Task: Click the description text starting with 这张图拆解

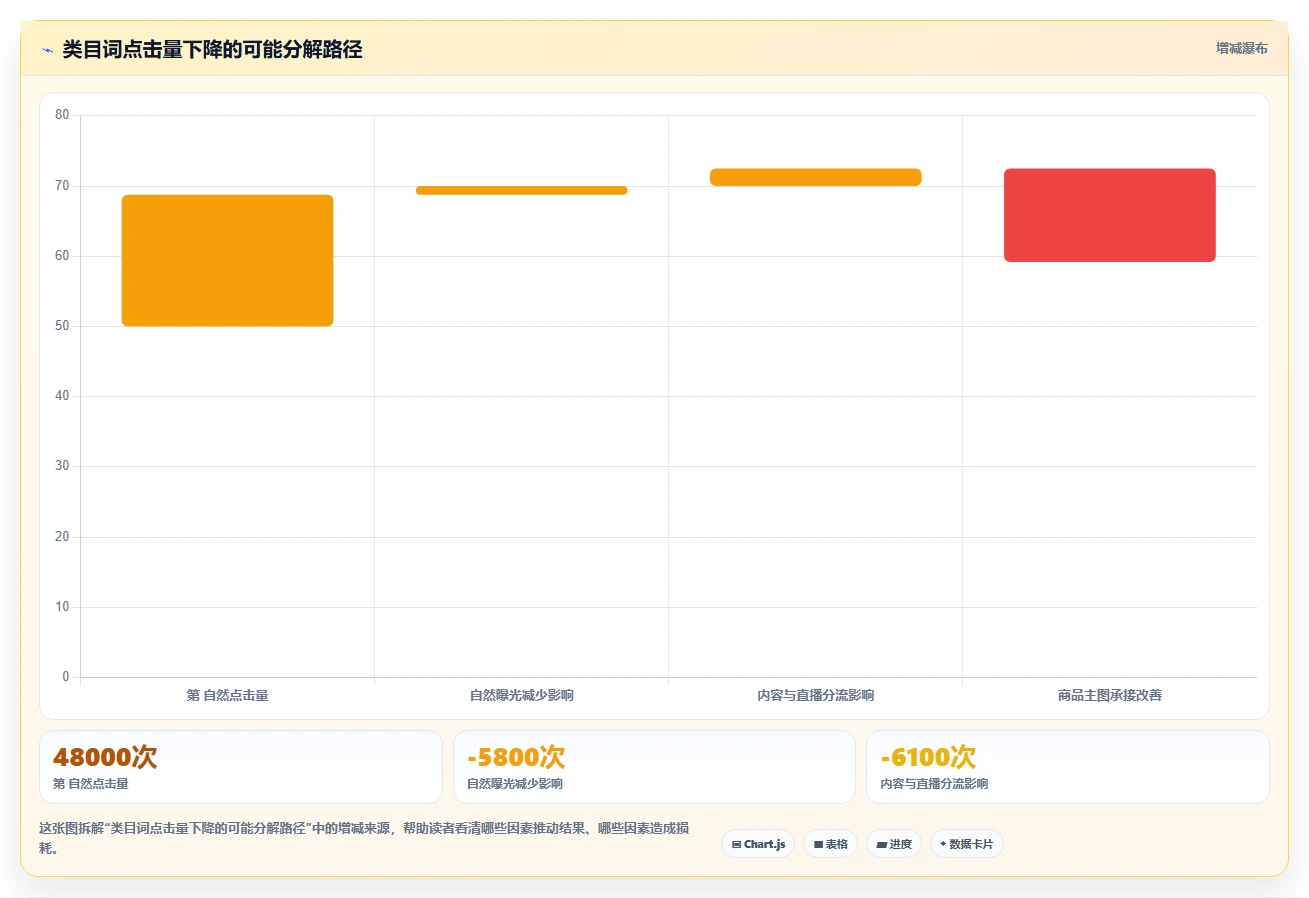Action: [363, 838]
